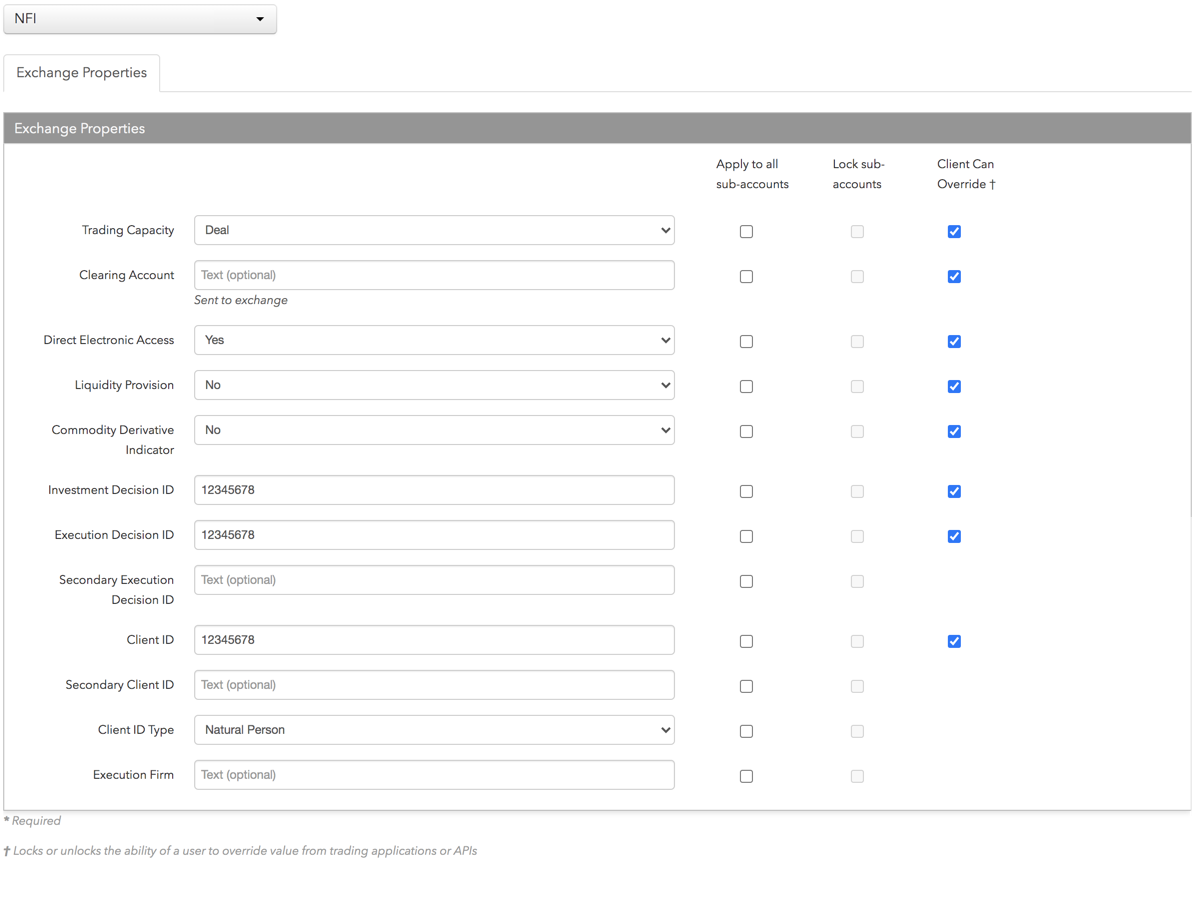Check Apply to all sub-accounts for Direct Electronic Access
This screenshot has width=1196, height=901.
point(746,341)
